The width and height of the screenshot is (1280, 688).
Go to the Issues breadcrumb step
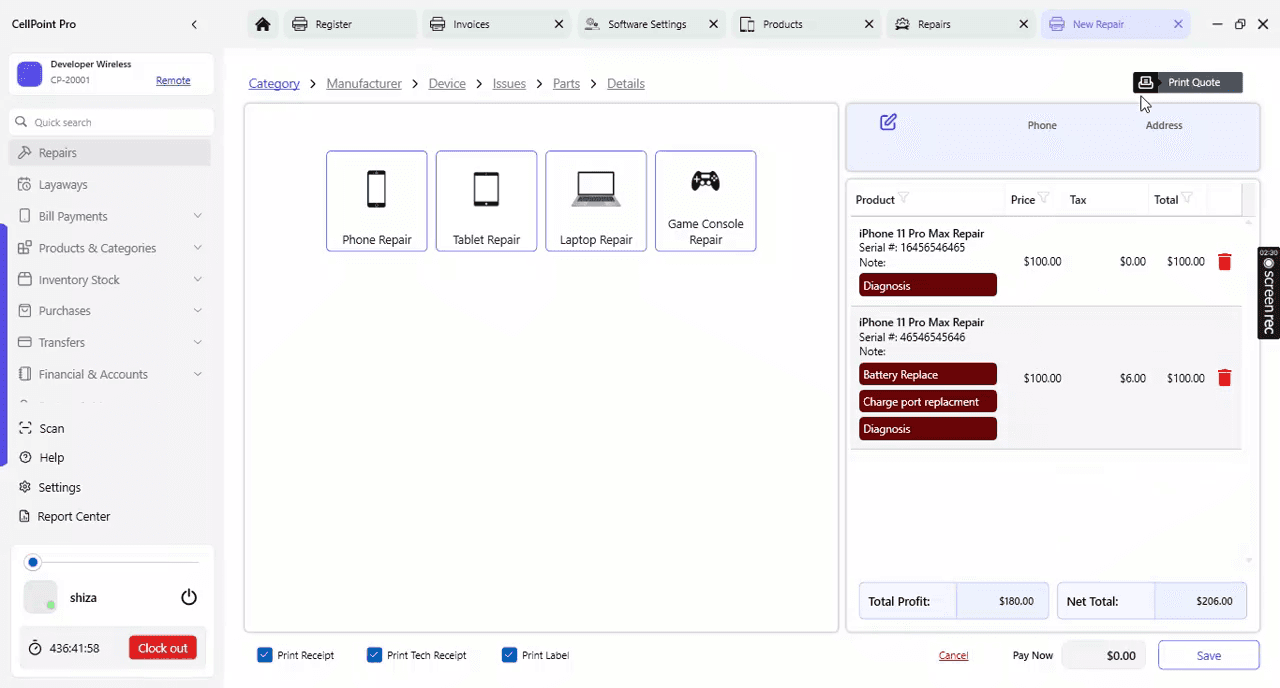(509, 83)
